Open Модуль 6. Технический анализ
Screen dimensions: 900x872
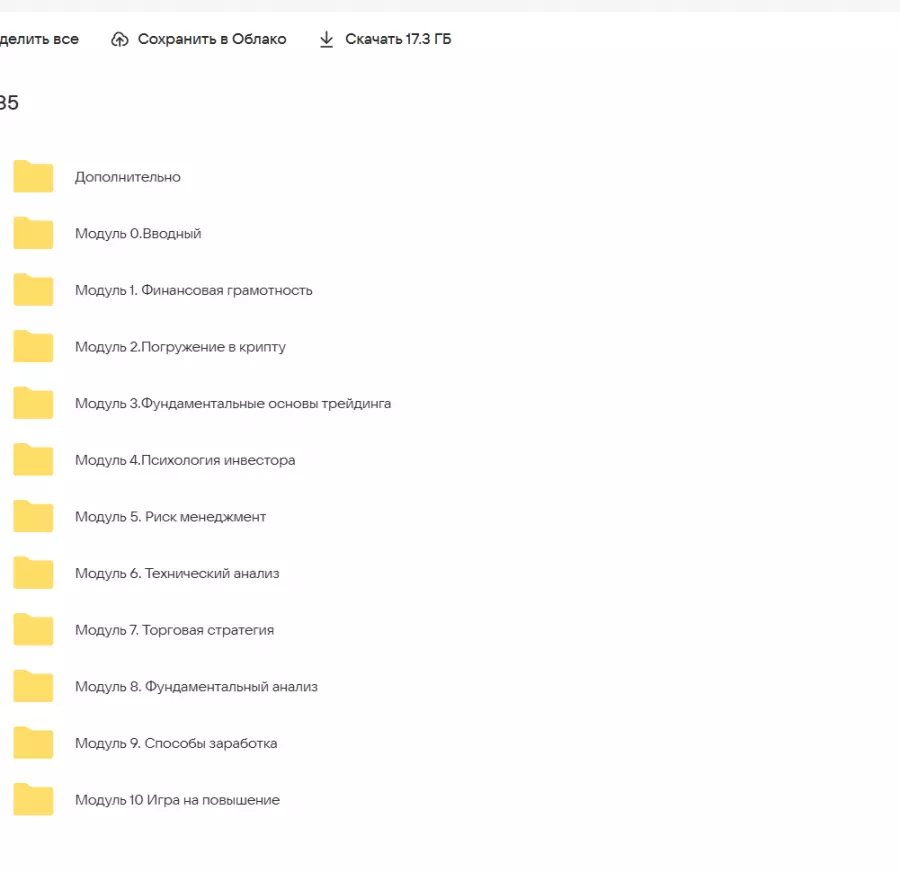pyautogui.click(x=177, y=574)
